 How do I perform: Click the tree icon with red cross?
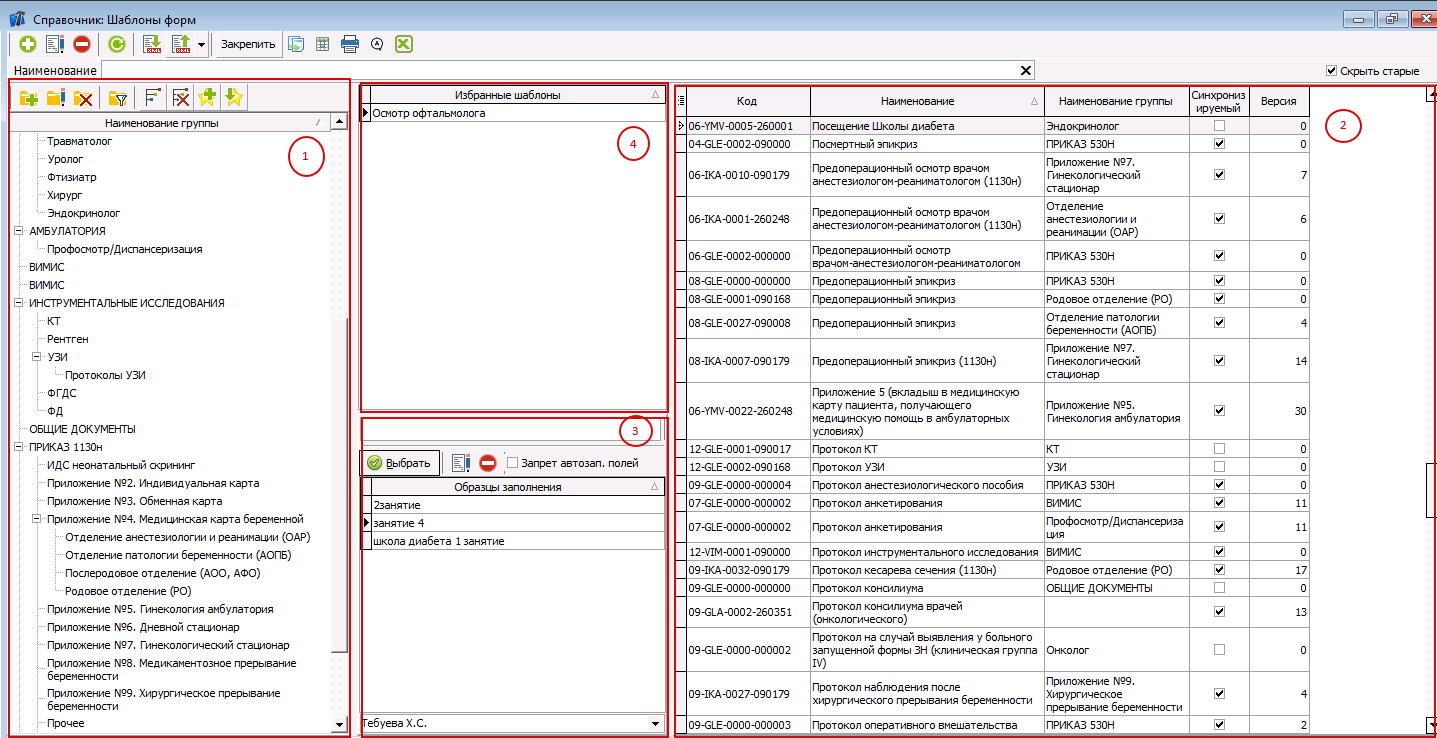(181, 98)
